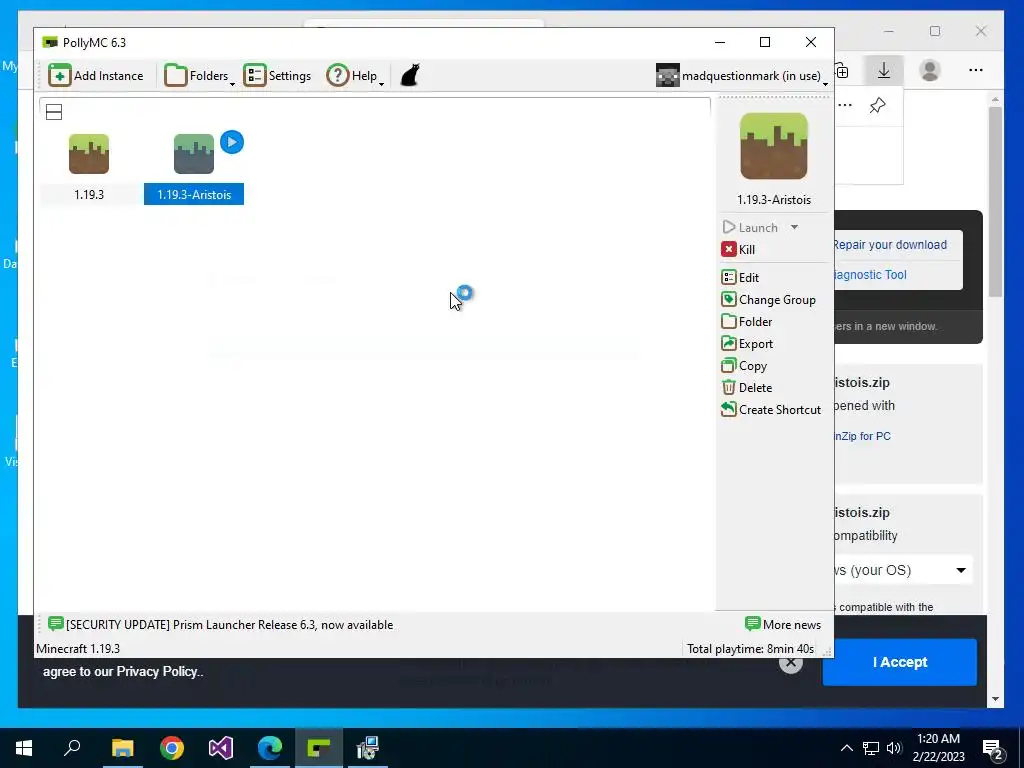The width and height of the screenshot is (1024, 768).
Task: Delete the selected instance
Action: (x=747, y=388)
